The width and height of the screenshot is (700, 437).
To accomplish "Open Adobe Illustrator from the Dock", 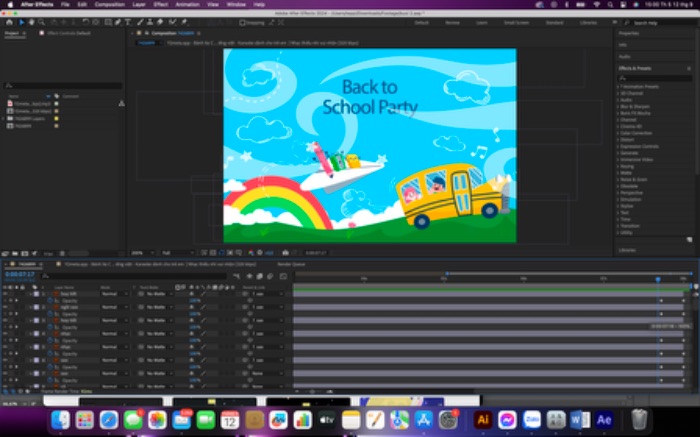I will coord(483,420).
